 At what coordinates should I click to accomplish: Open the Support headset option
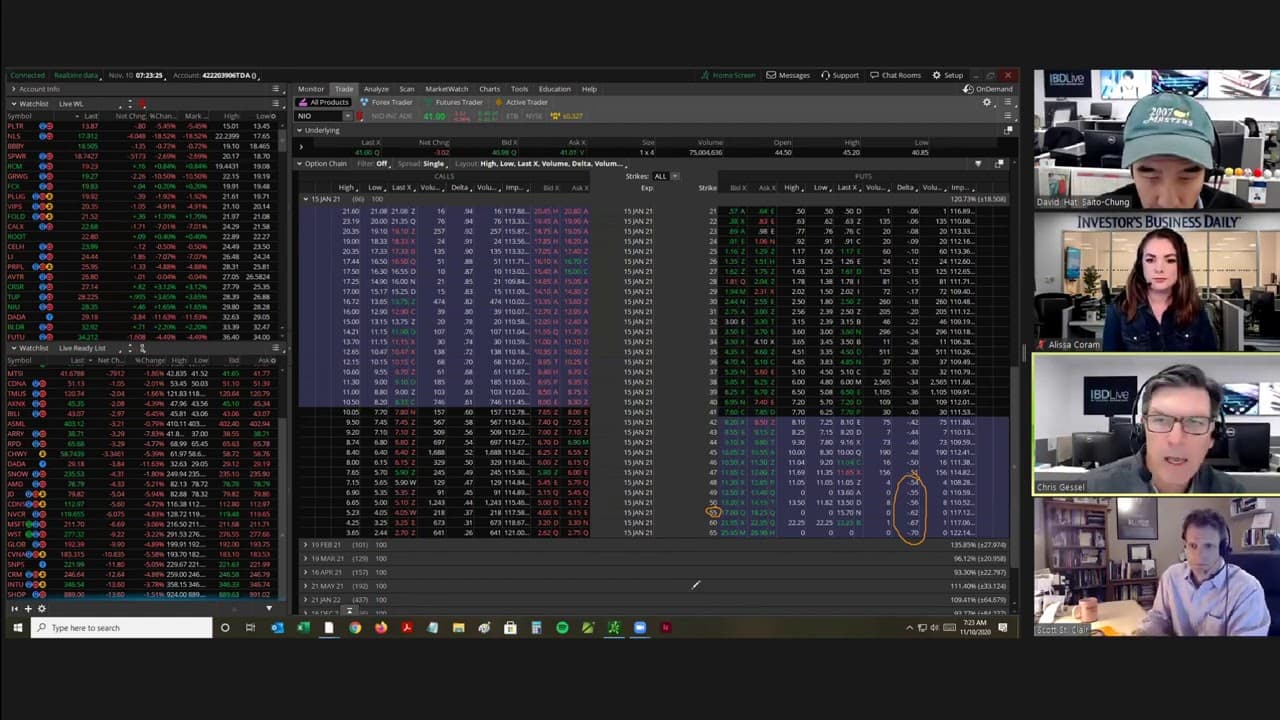pos(840,75)
